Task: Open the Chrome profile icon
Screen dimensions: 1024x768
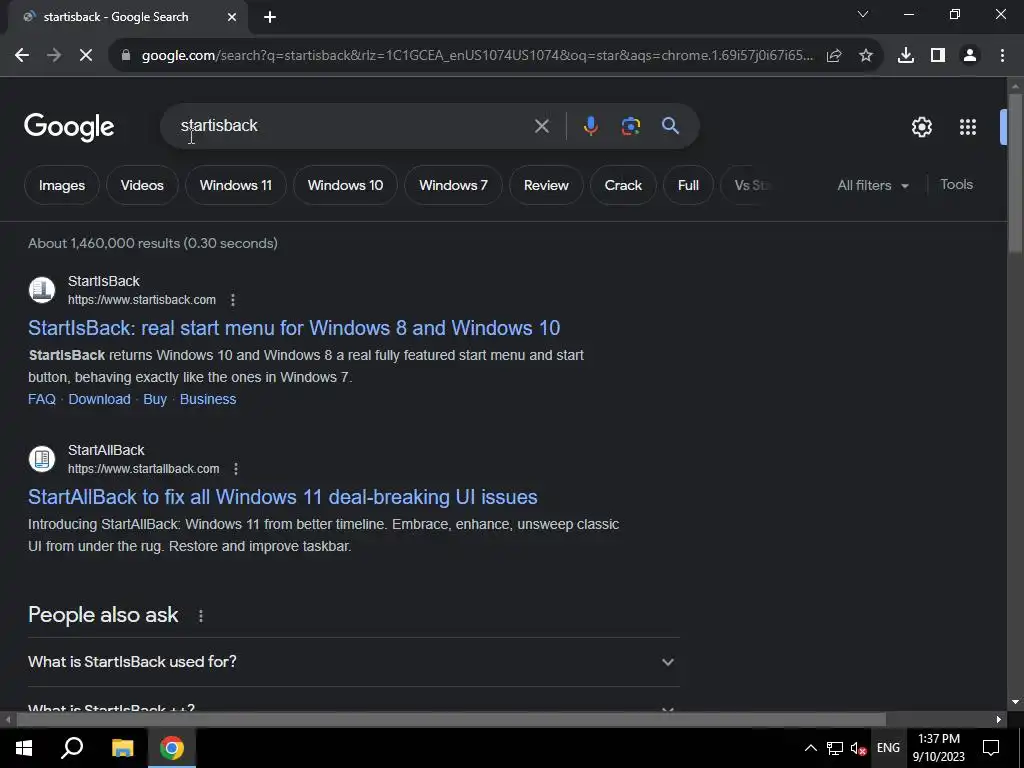Action: 970,56
